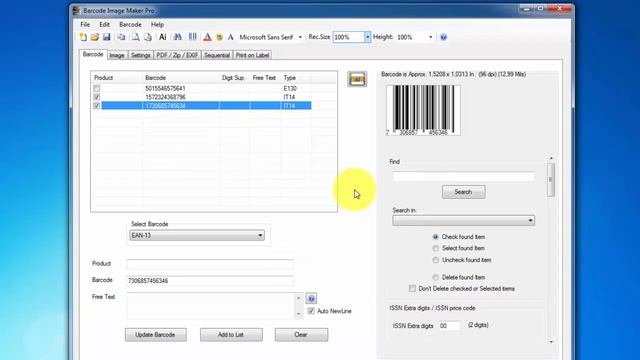Toggle checkbox for highlighted 1730685745634 row

[97, 106]
